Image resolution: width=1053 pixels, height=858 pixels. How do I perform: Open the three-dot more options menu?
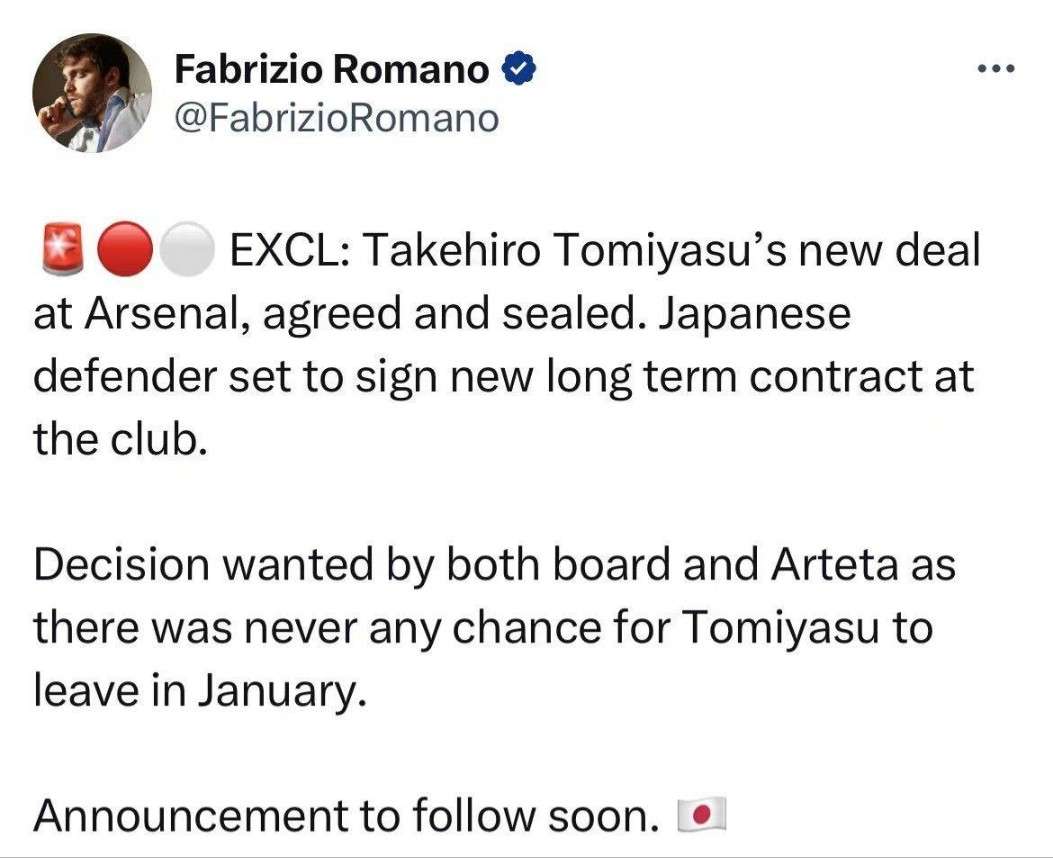(994, 69)
